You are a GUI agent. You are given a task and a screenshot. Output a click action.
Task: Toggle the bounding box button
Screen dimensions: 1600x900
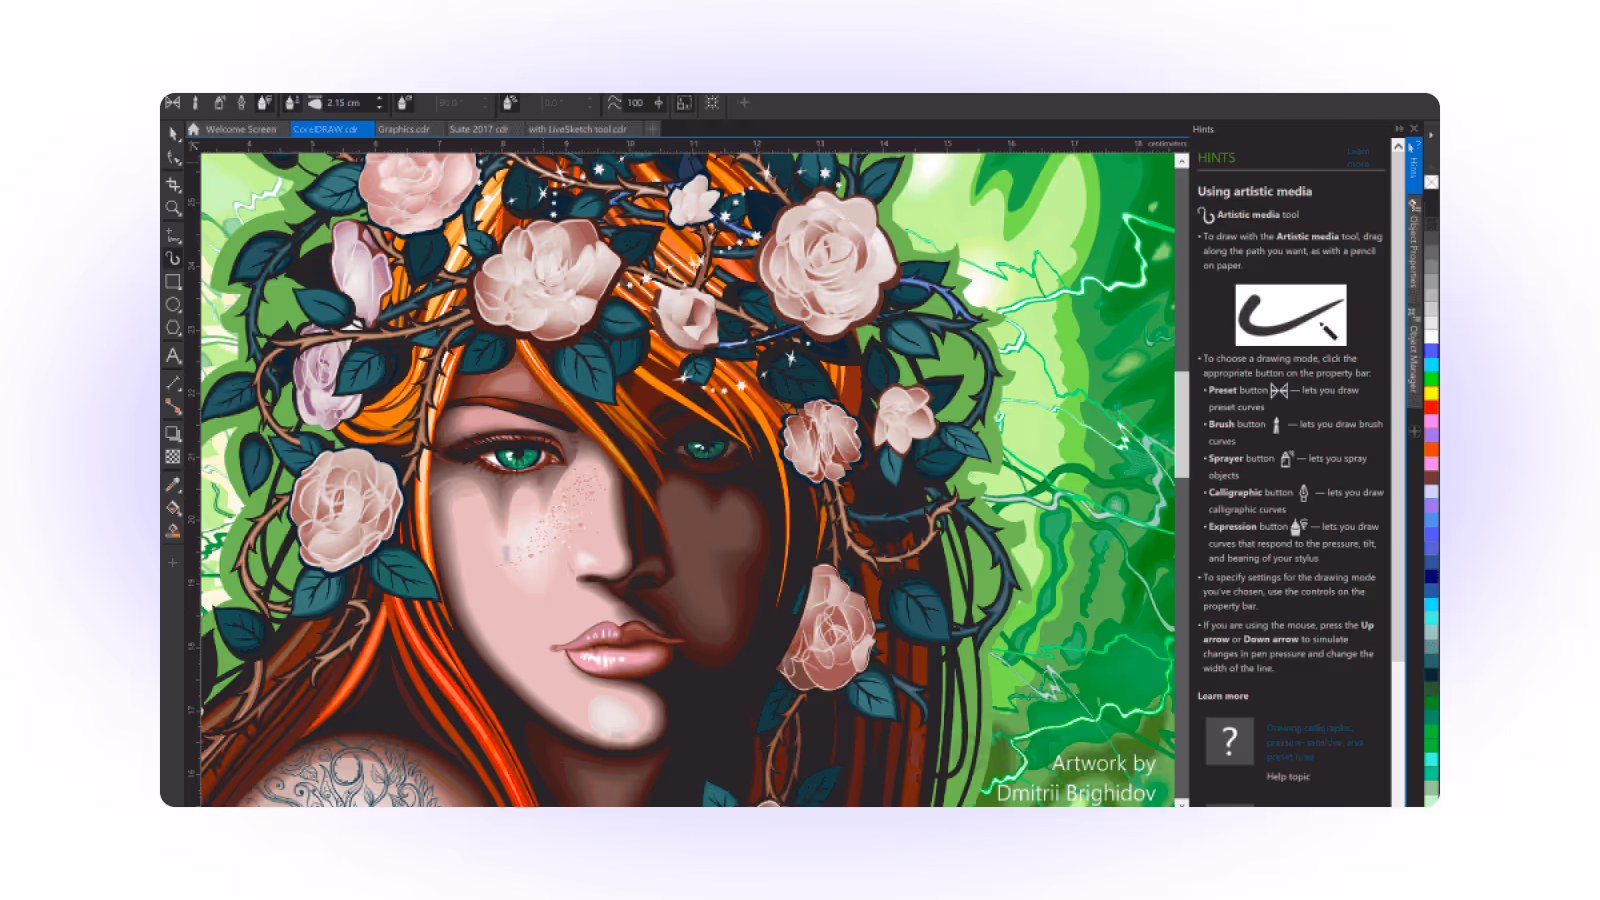pyautogui.click(x=712, y=103)
